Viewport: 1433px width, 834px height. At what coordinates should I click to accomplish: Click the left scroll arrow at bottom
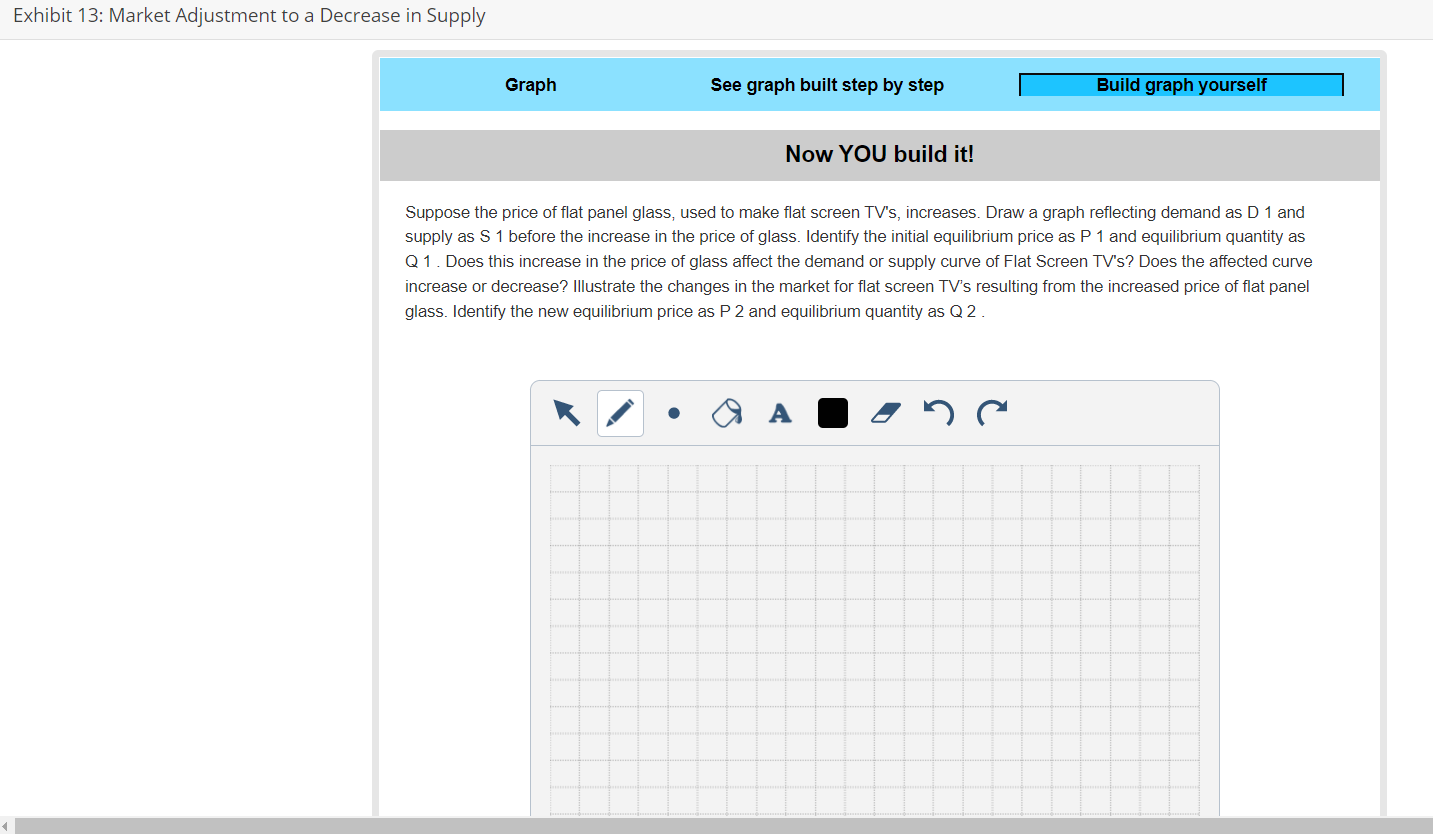coord(7,824)
